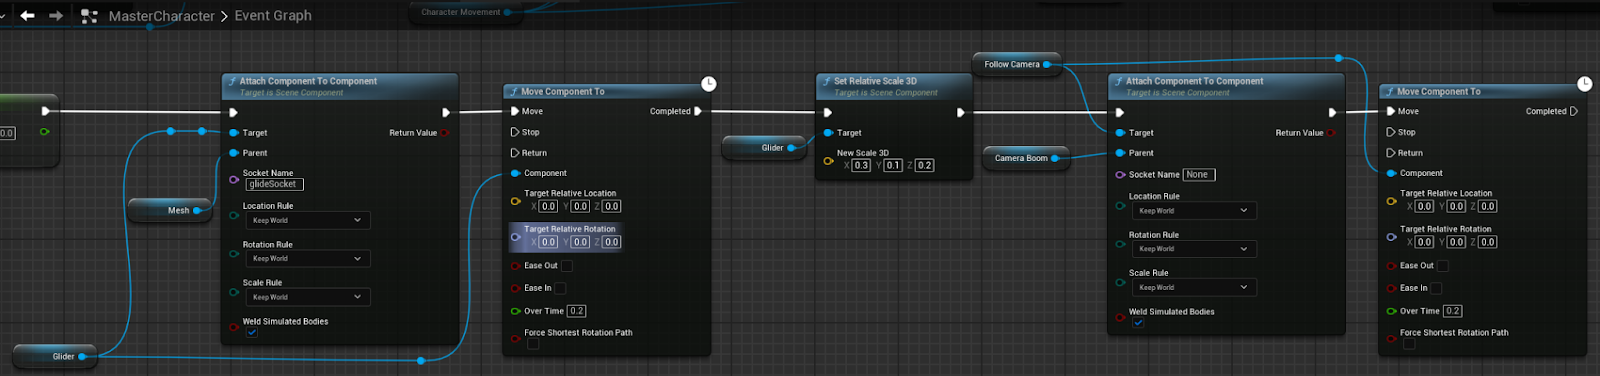The image size is (1600, 376).
Task: Open the Event Graph breadcrumb
Action: coord(273,15)
